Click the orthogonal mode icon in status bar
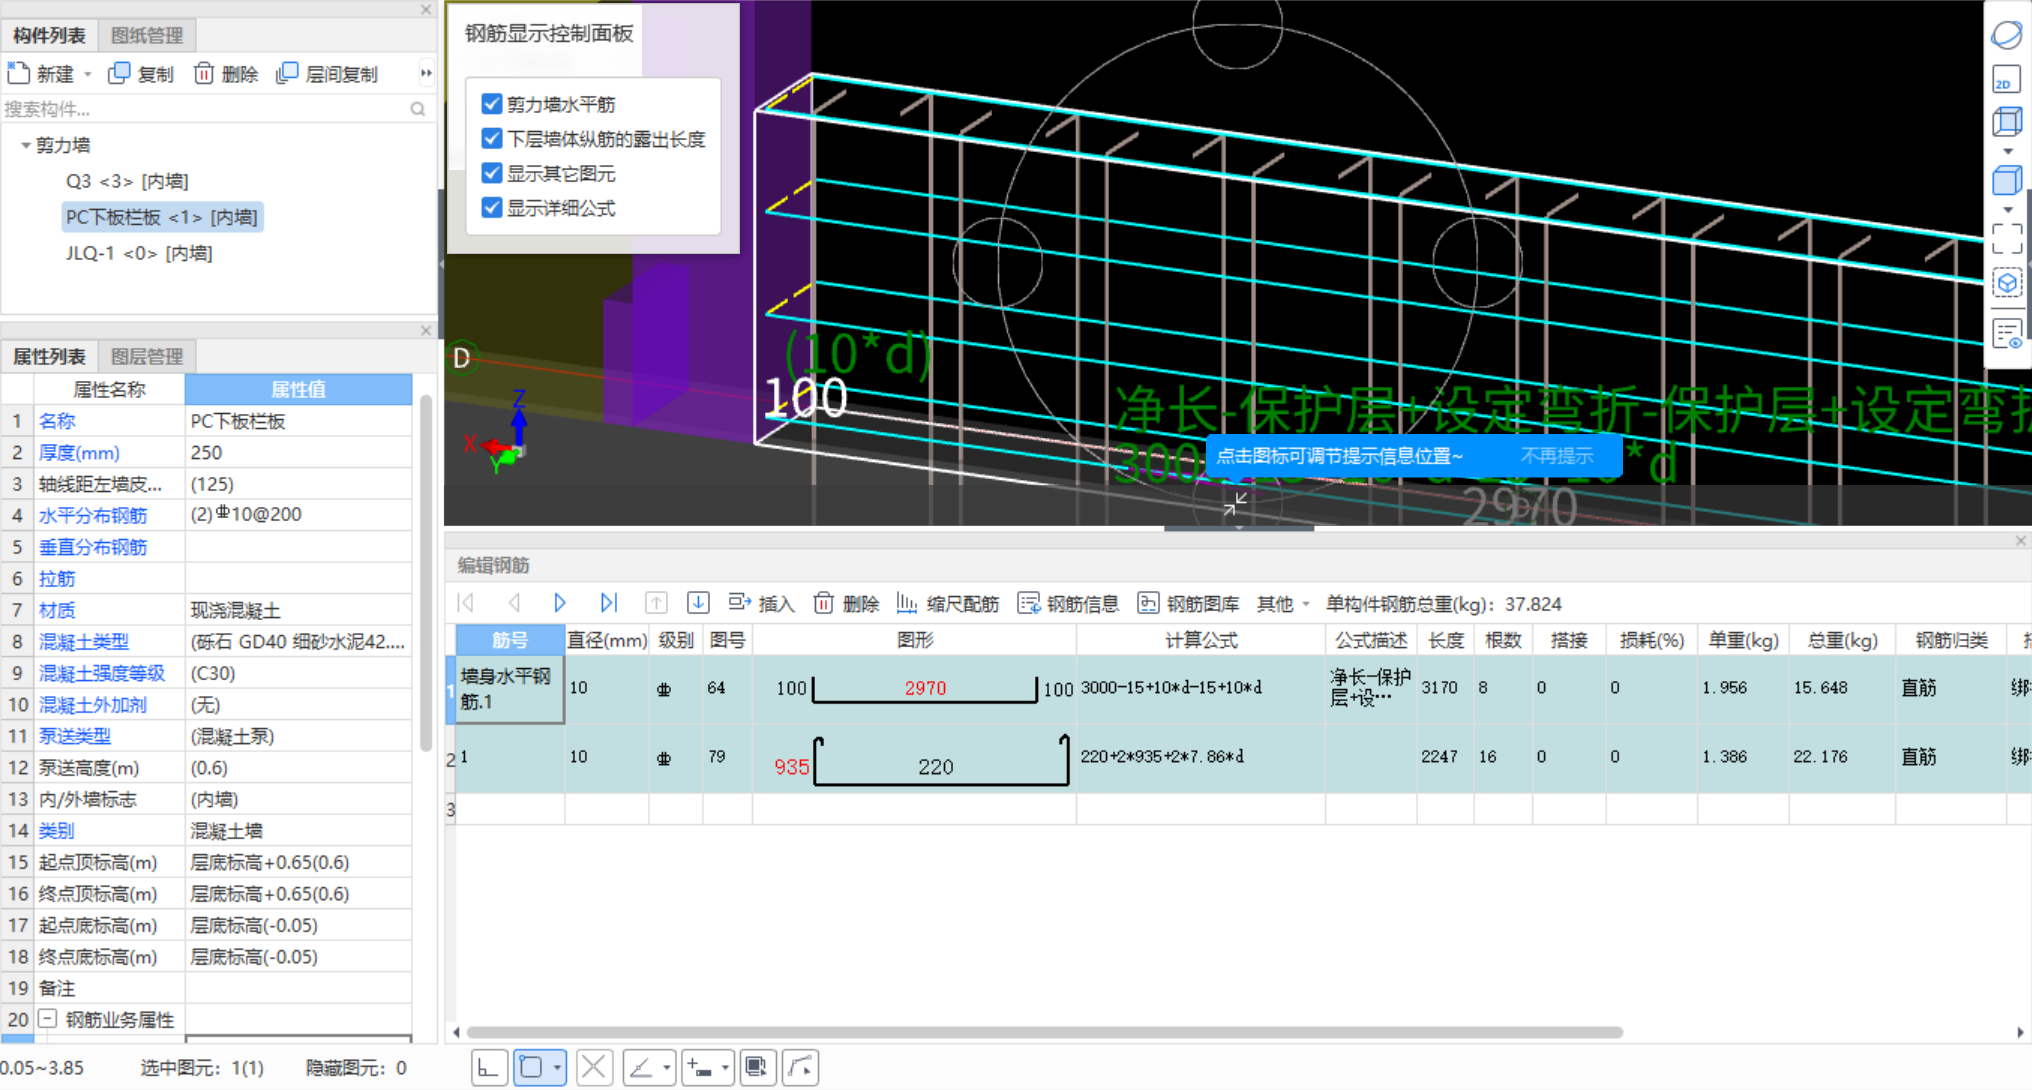The height and width of the screenshot is (1090, 2032). [x=489, y=1068]
